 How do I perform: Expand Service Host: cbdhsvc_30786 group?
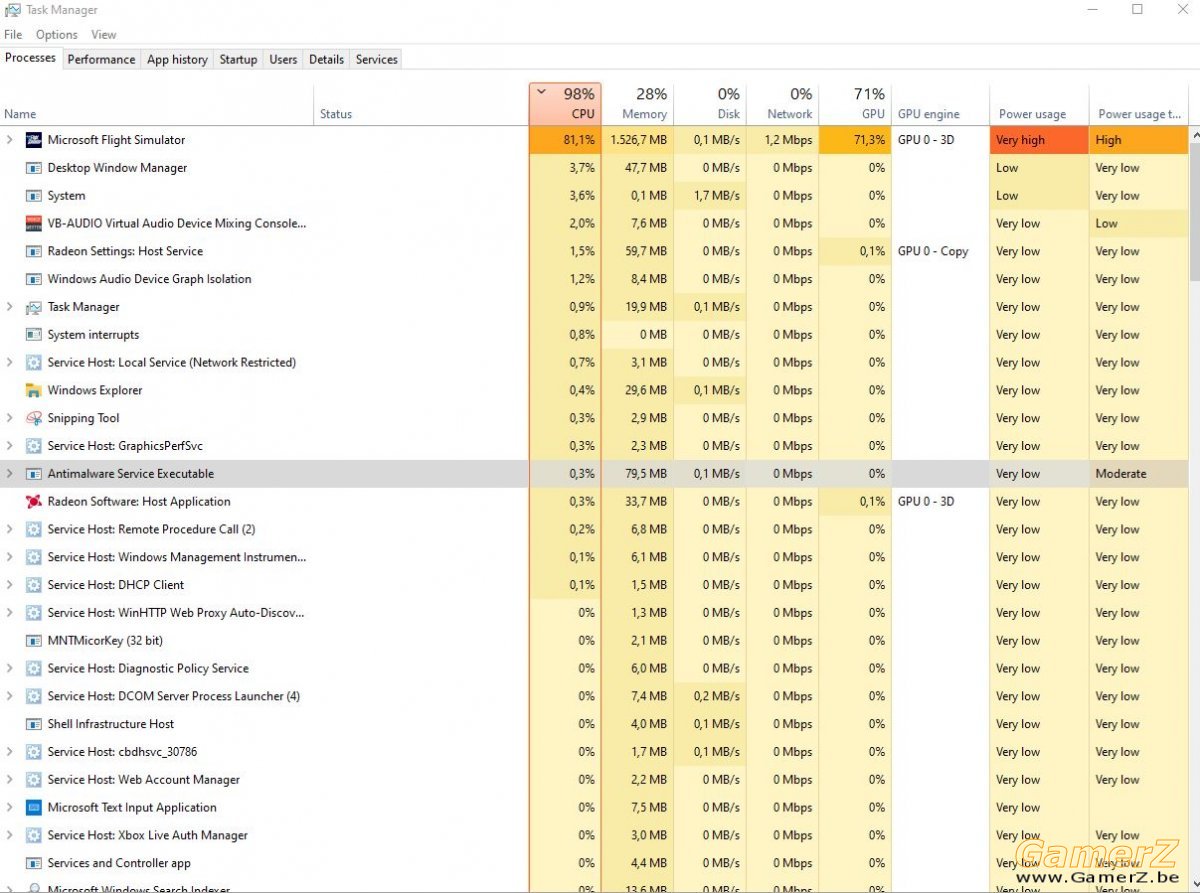point(9,752)
